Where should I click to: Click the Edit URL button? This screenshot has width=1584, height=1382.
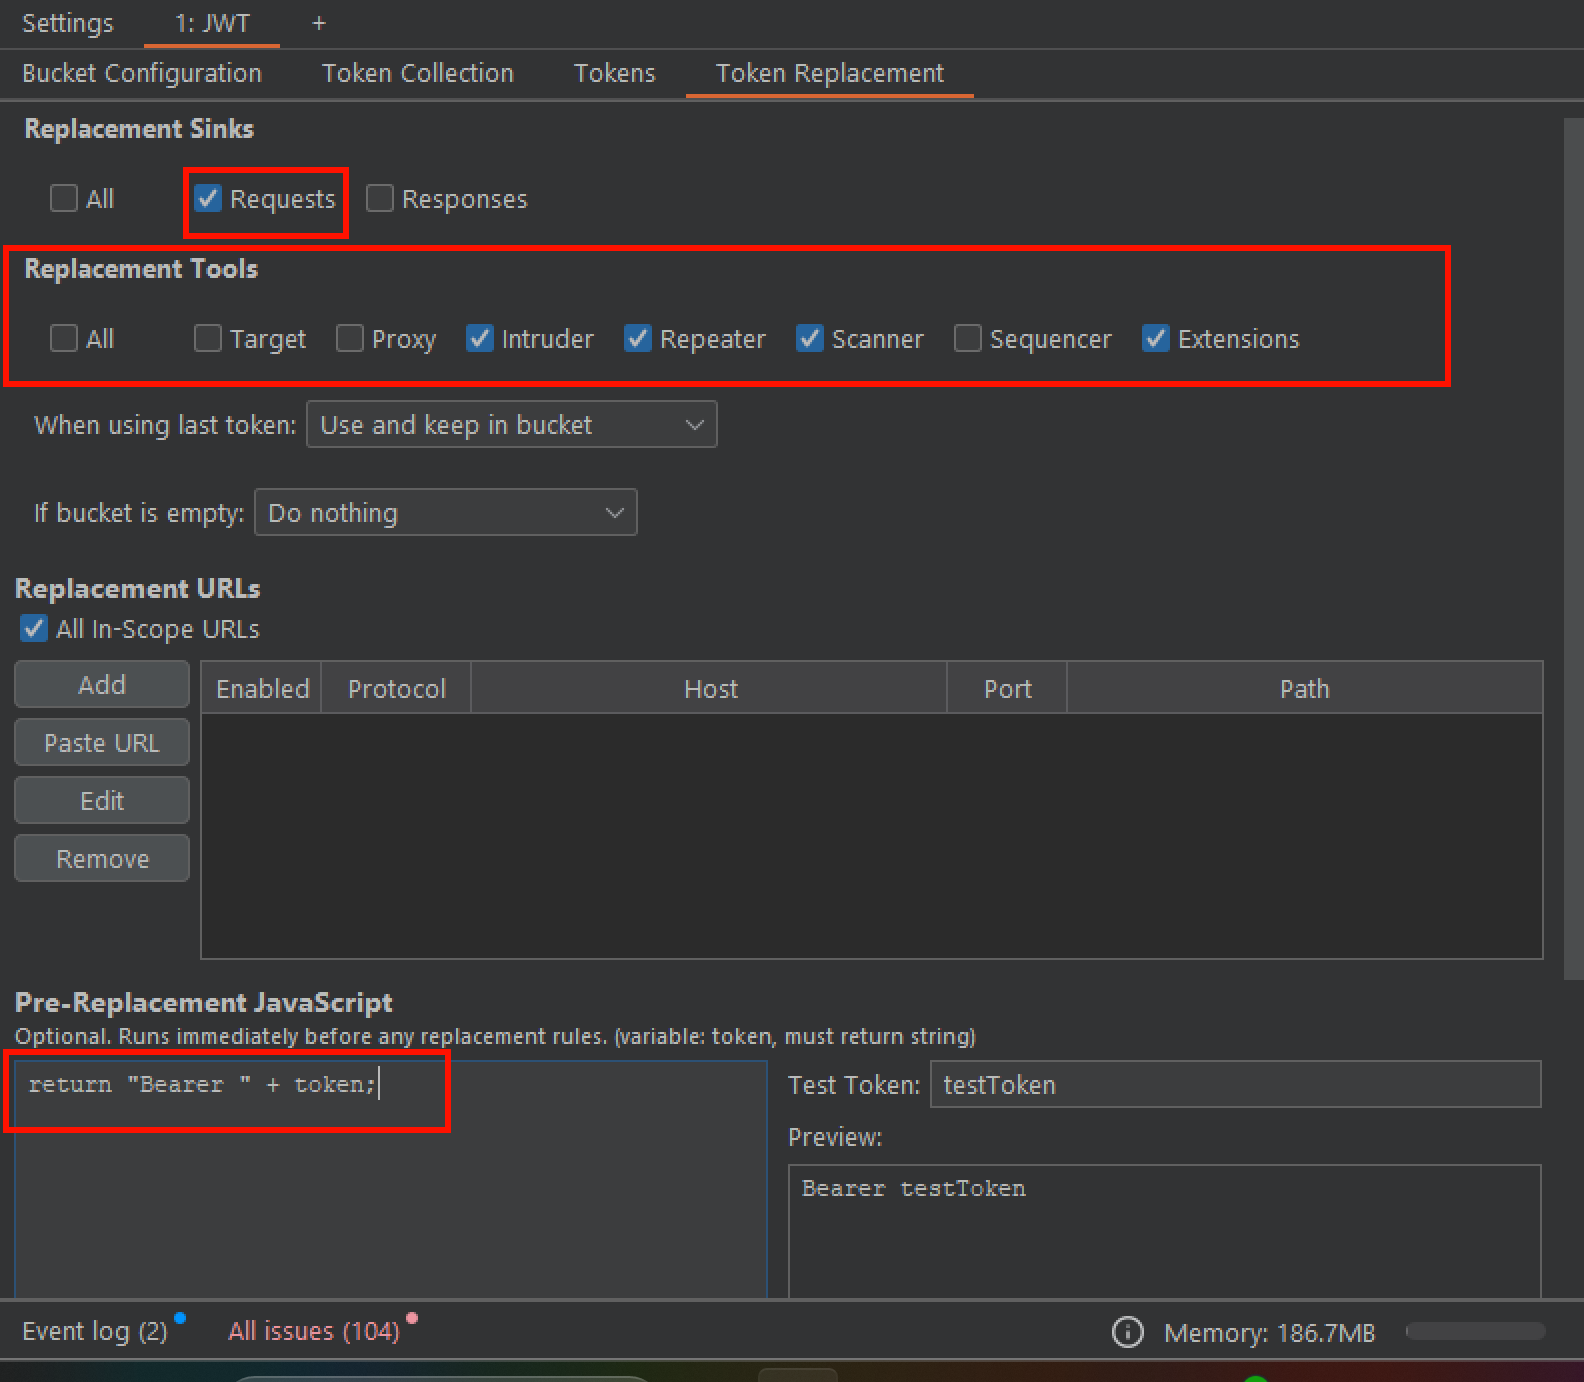pos(102,801)
